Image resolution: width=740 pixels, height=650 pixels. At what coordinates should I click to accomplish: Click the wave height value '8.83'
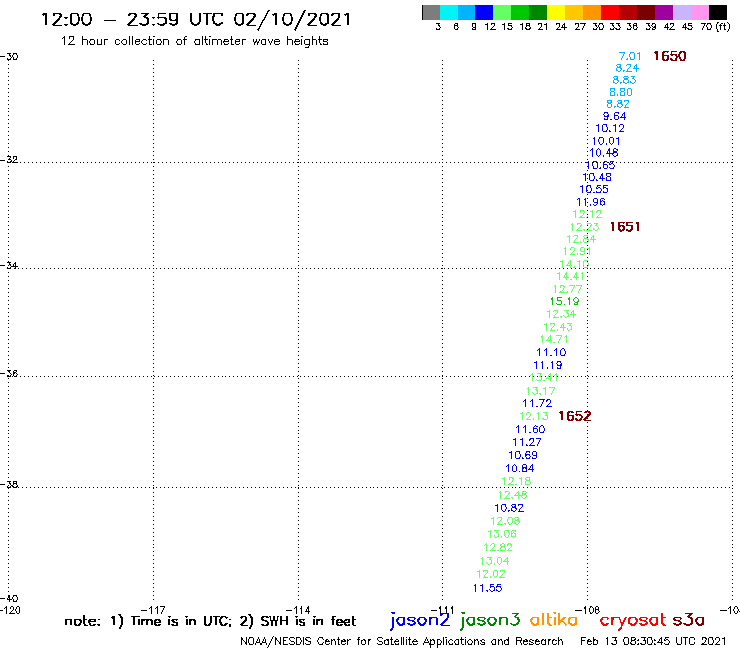pos(624,80)
